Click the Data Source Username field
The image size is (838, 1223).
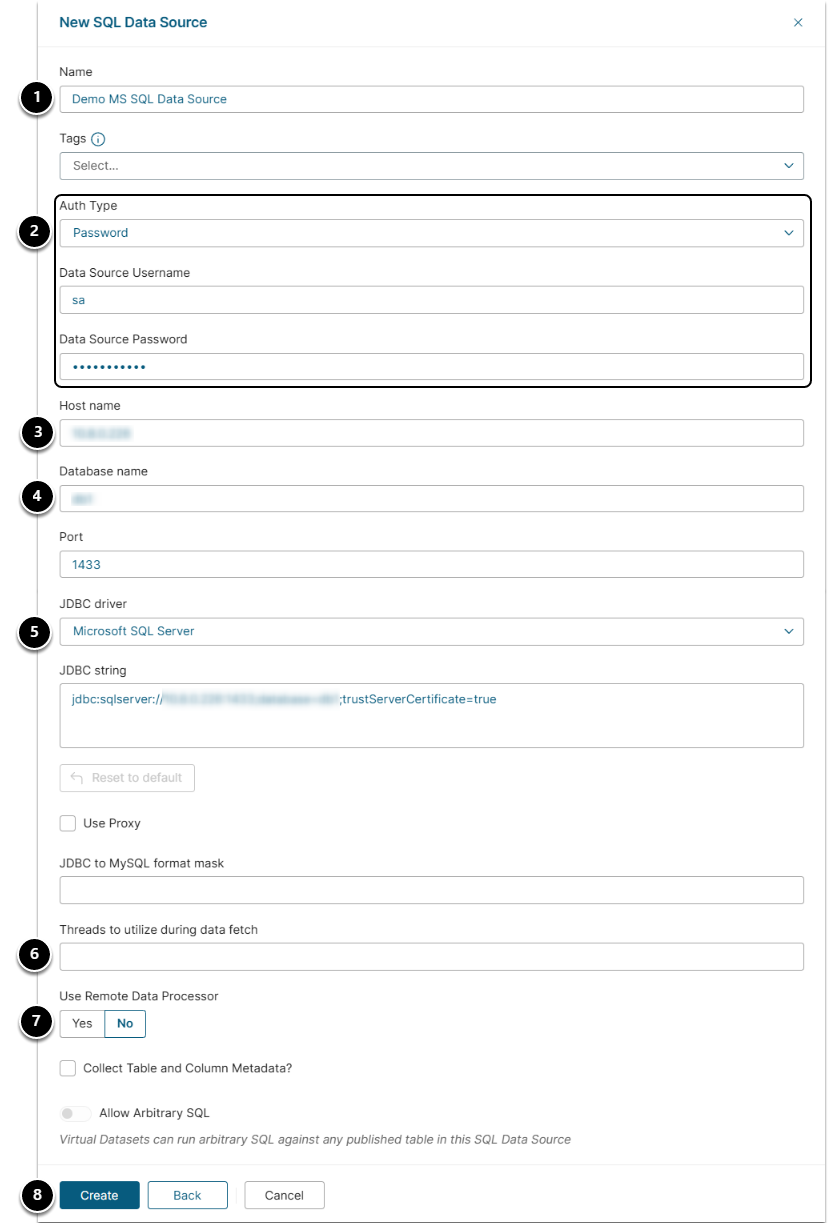(431, 300)
